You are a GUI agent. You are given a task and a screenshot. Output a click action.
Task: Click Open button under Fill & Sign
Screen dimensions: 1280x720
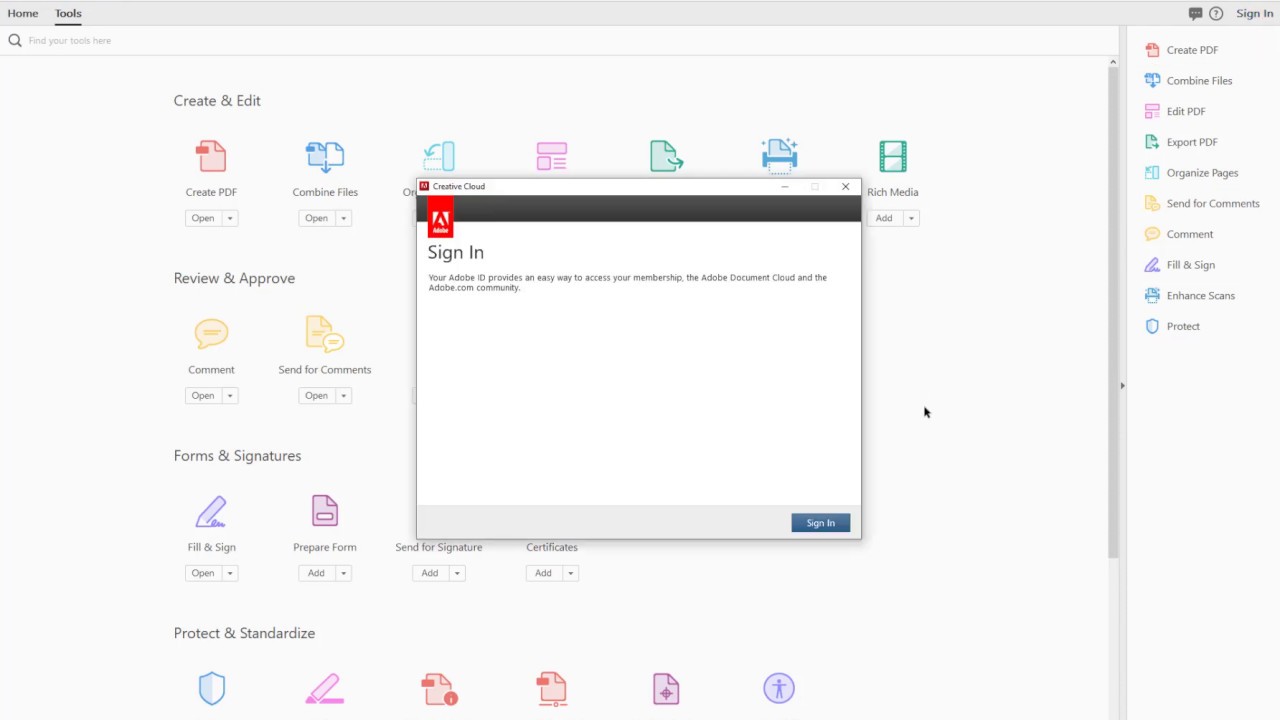click(203, 573)
